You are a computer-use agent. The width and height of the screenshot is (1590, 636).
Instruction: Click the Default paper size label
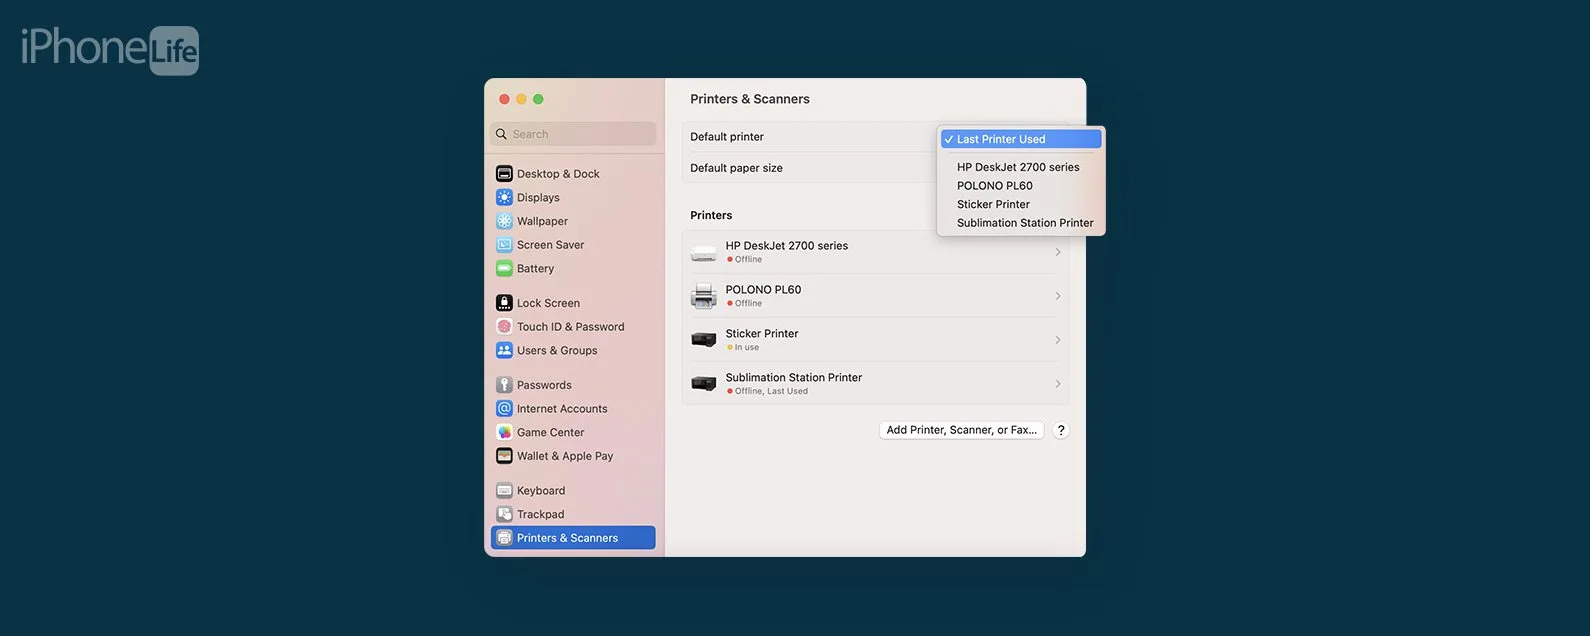[x=736, y=168]
